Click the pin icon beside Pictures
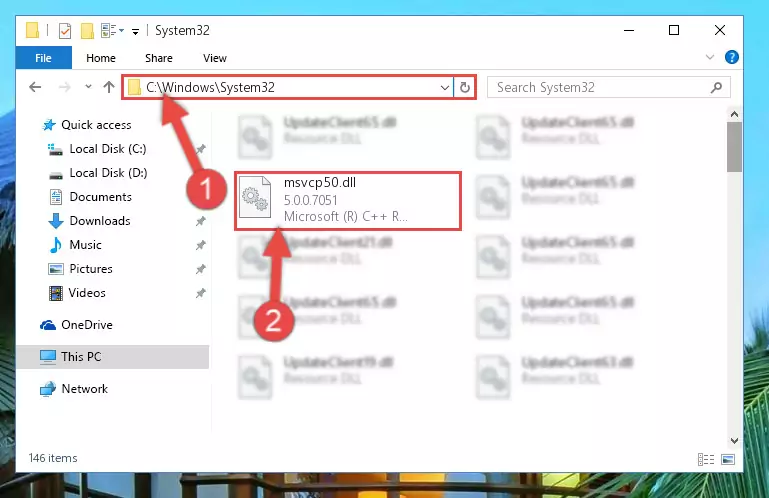This screenshot has height=498, width=769. 200,269
